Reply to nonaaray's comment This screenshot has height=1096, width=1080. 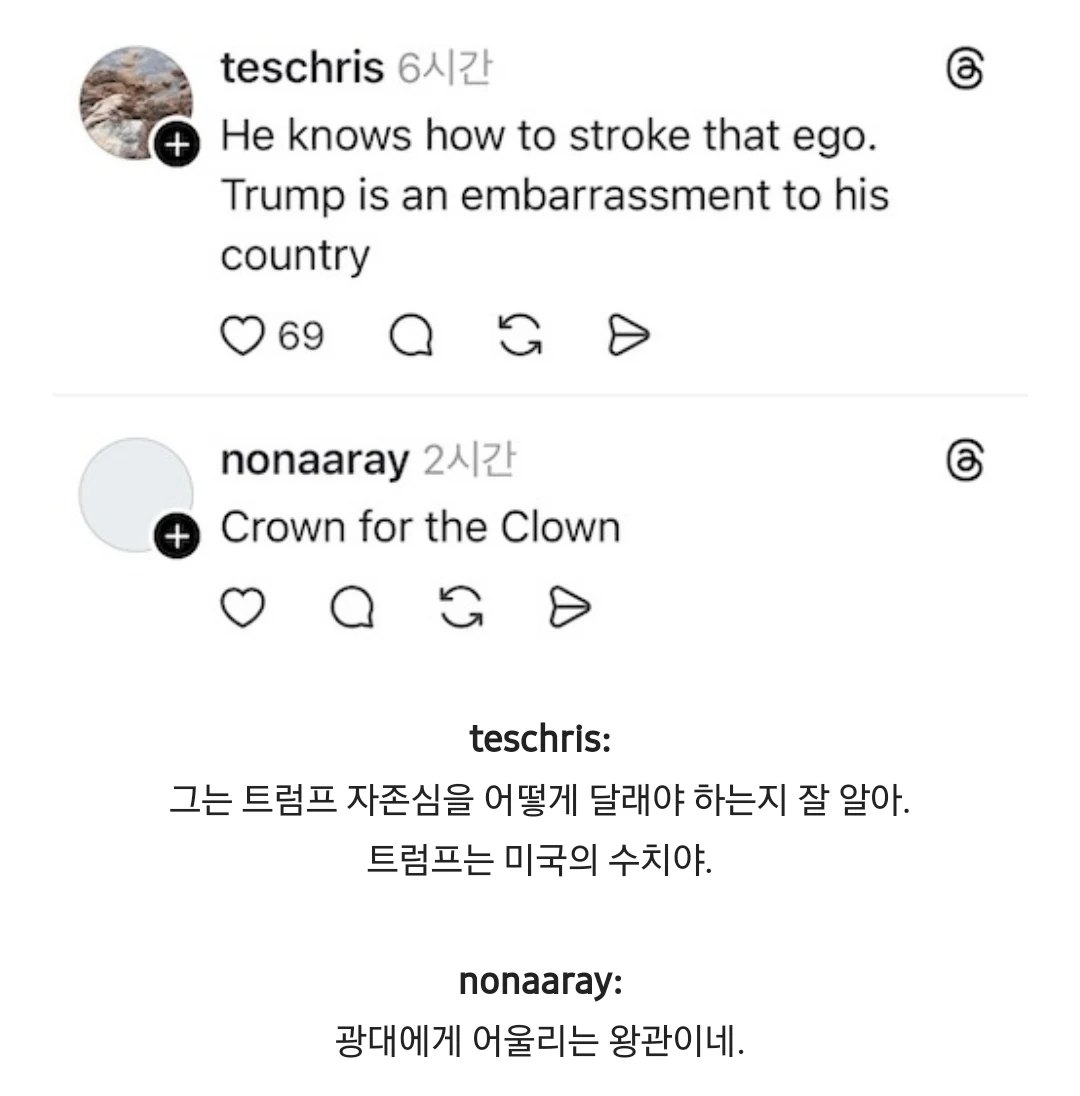coord(351,607)
